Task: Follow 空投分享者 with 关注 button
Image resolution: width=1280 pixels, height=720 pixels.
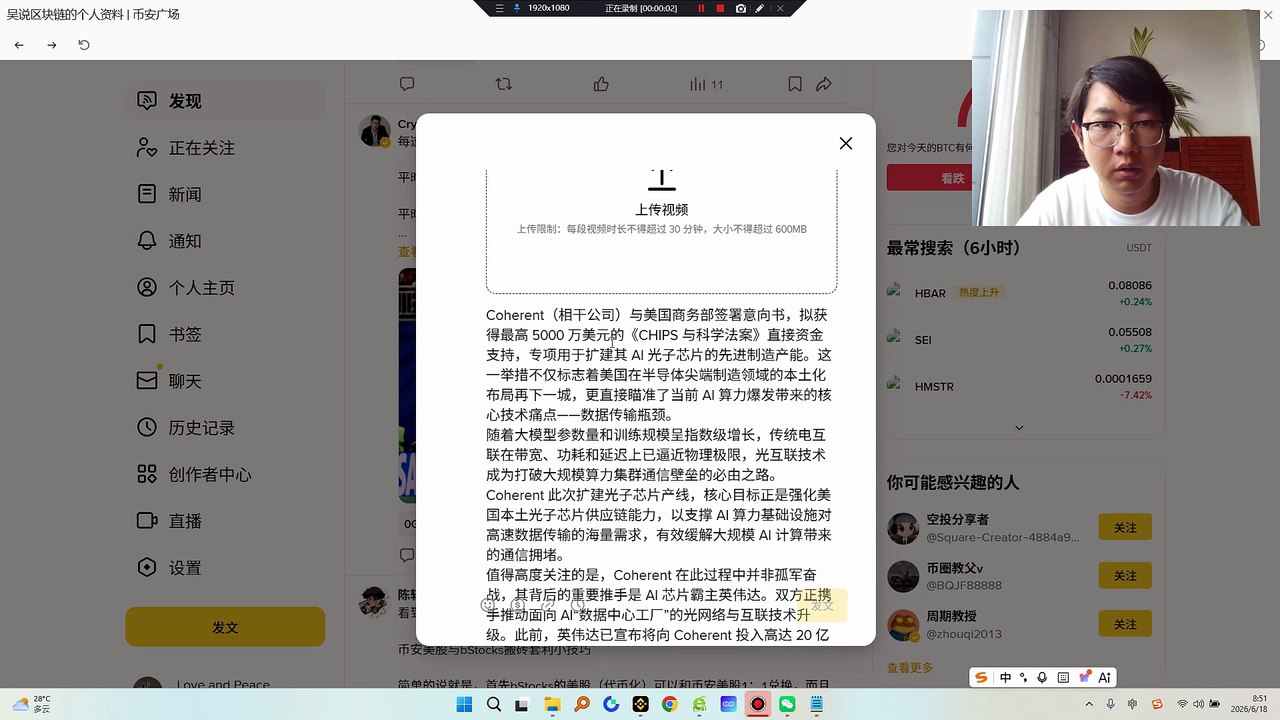Action: [1125, 527]
